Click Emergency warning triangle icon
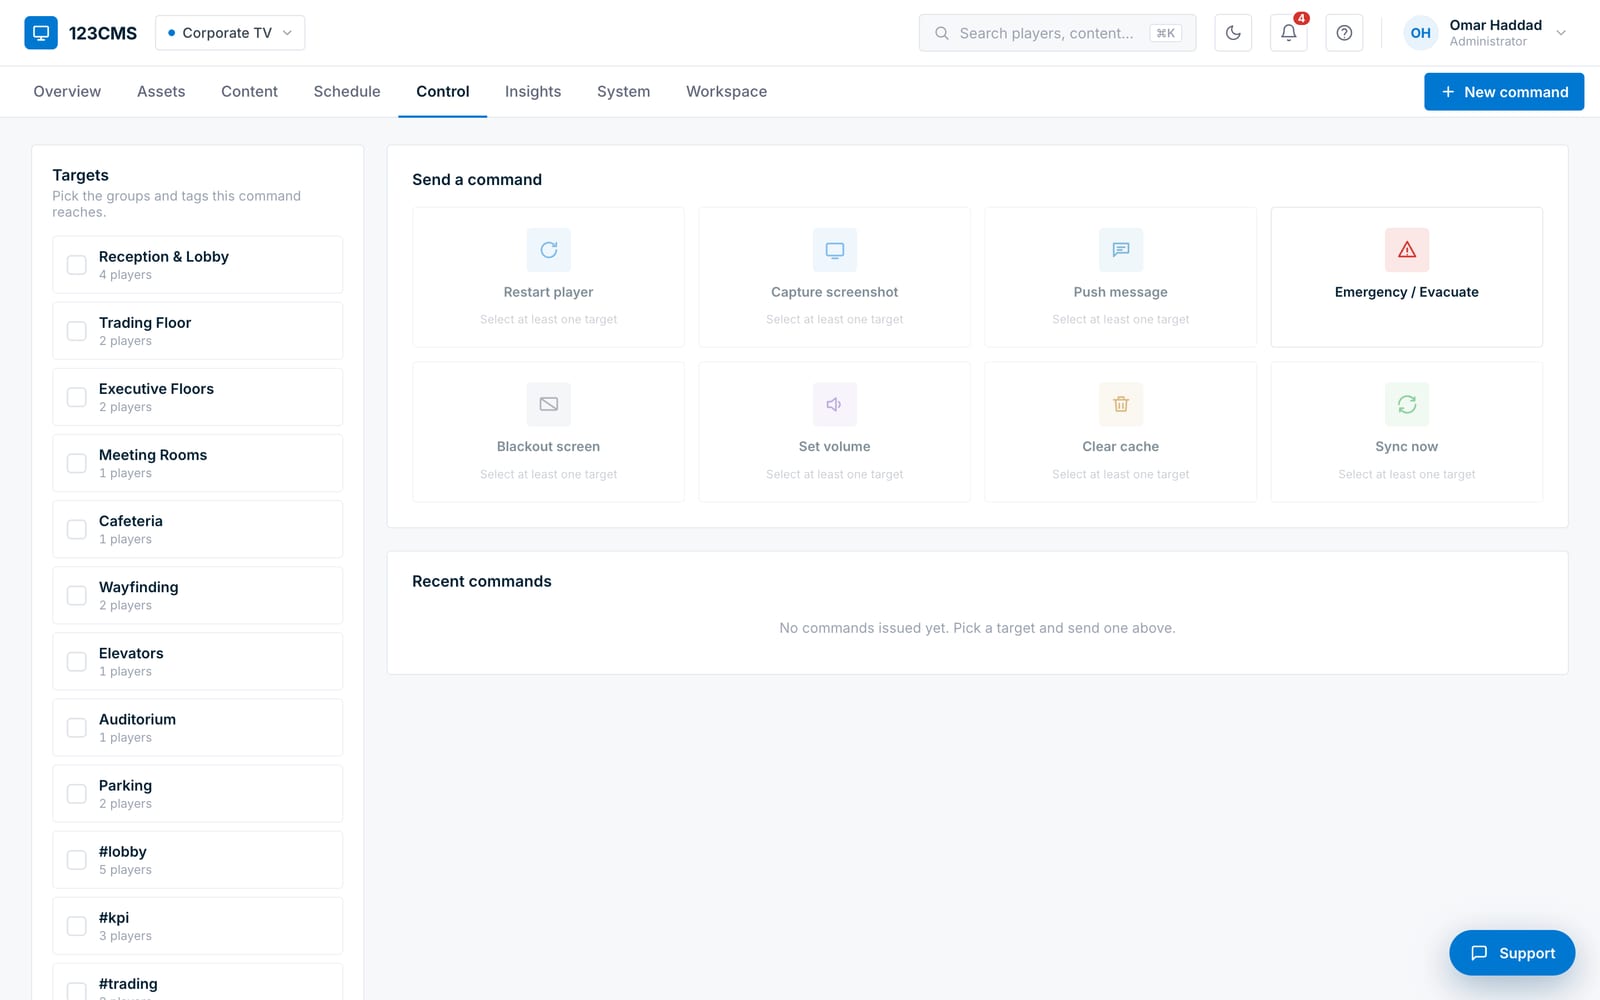1600x1000 pixels. 1407,250
